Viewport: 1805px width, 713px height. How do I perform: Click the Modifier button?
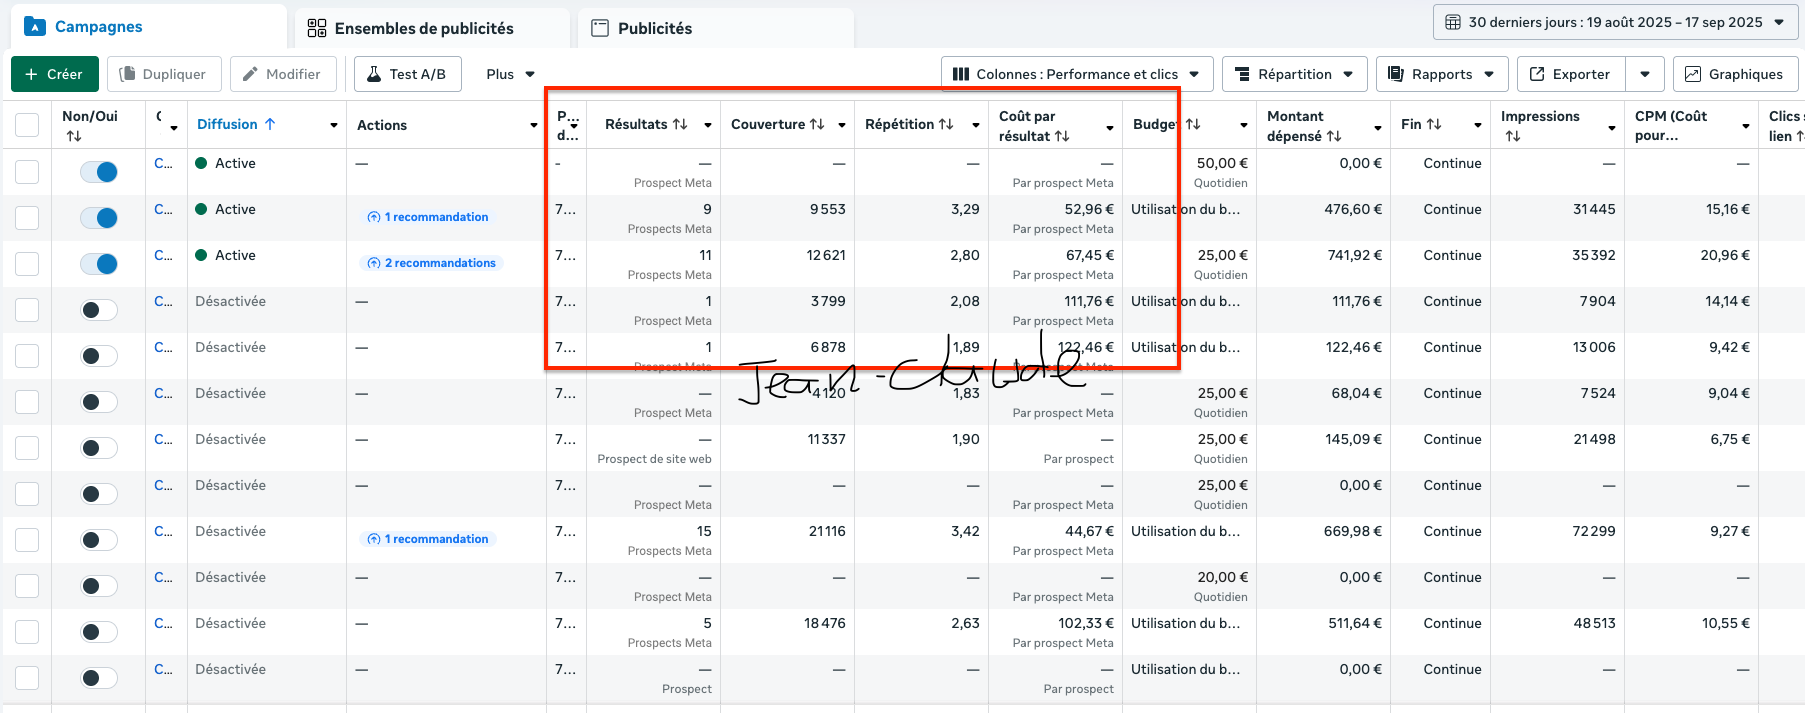(x=282, y=74)
